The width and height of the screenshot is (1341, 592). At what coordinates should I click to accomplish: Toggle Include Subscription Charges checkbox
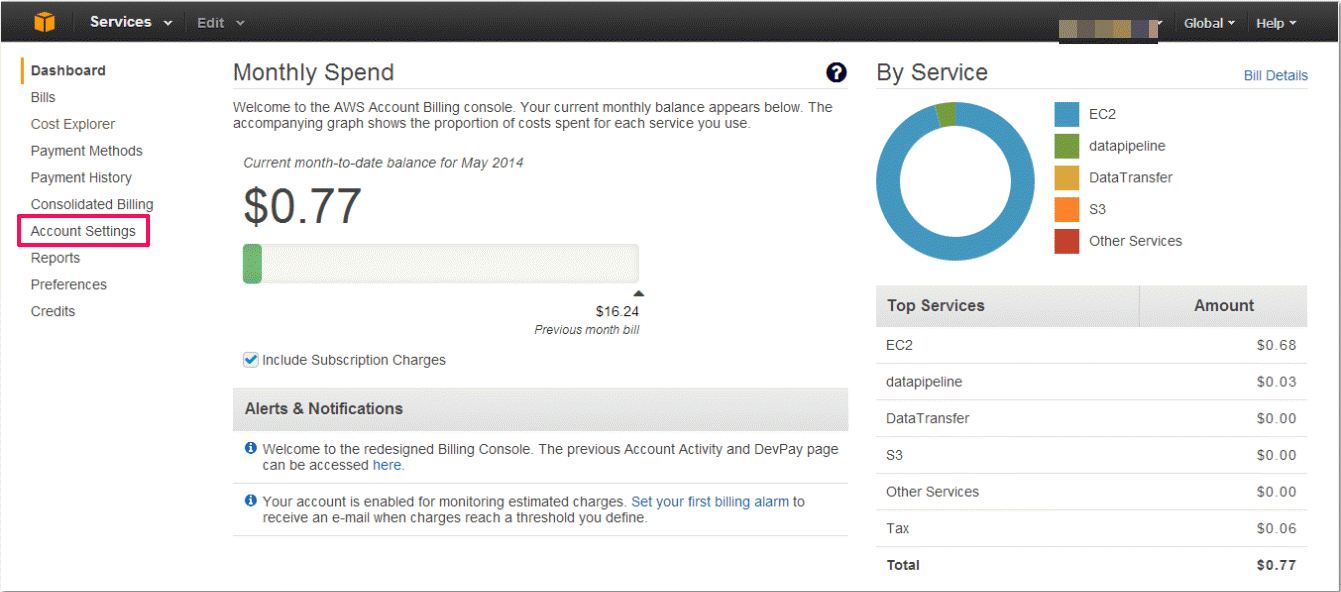251,359
